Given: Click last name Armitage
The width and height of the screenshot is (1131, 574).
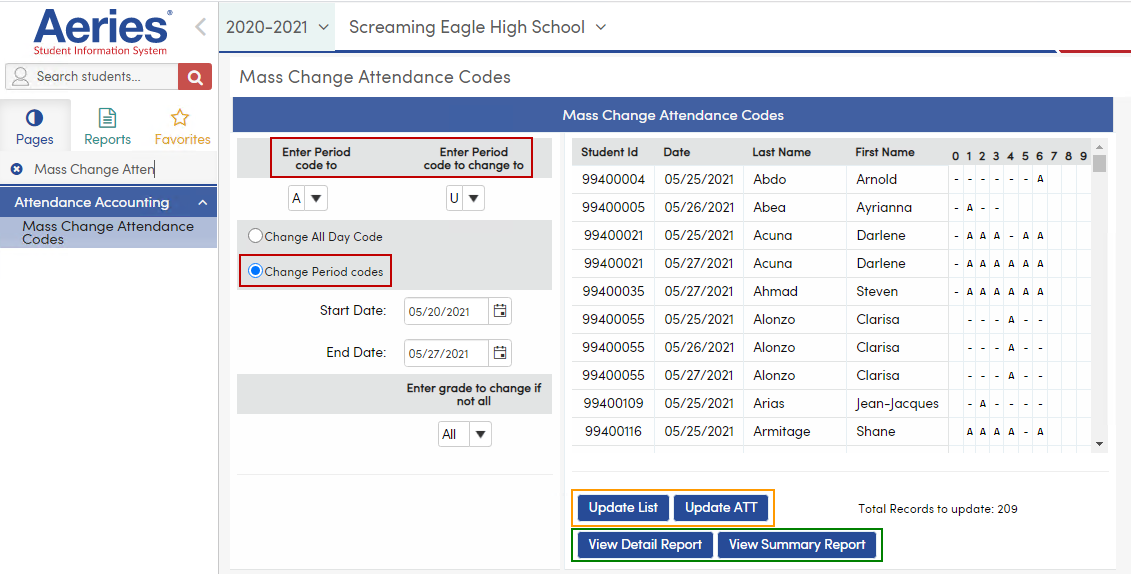Looking at the screenshot, I should tap(782, 432).
